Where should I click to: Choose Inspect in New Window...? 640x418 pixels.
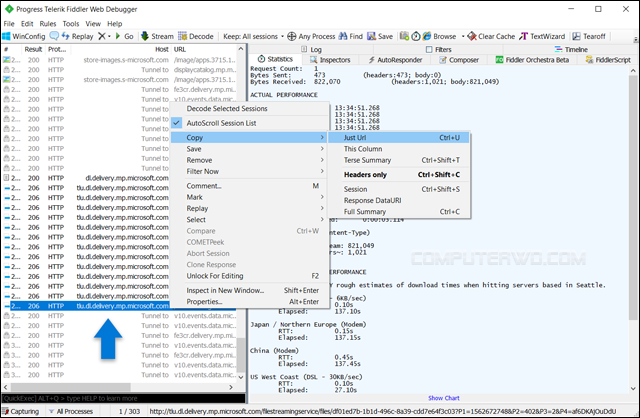249,290
